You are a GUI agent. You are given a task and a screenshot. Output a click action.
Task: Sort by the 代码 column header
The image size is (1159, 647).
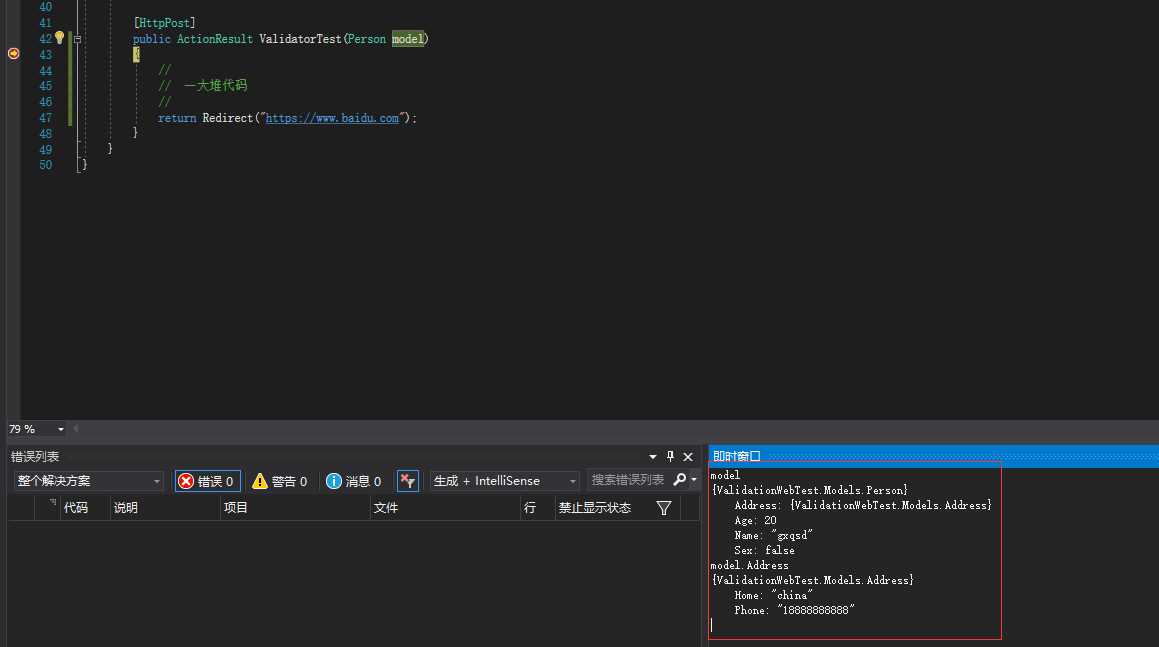tap(75, 508)
